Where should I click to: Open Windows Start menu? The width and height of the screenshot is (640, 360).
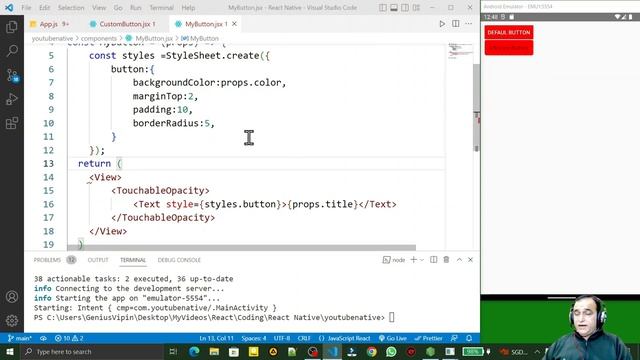pos(9,351)
